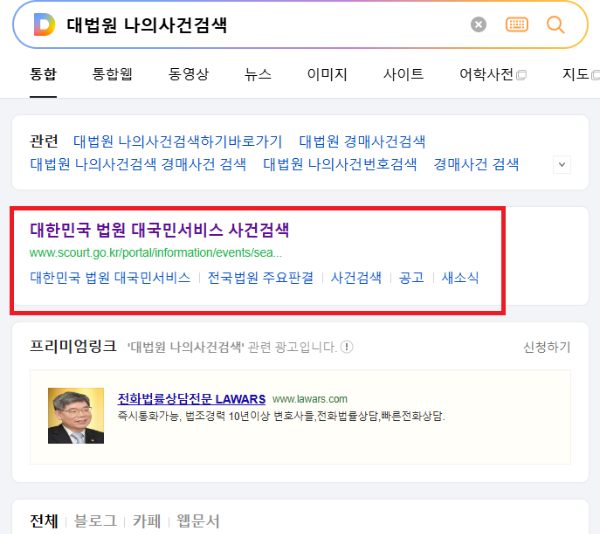600x534 pixels.
Task: Select the 카페 filter
Action: 147,521
